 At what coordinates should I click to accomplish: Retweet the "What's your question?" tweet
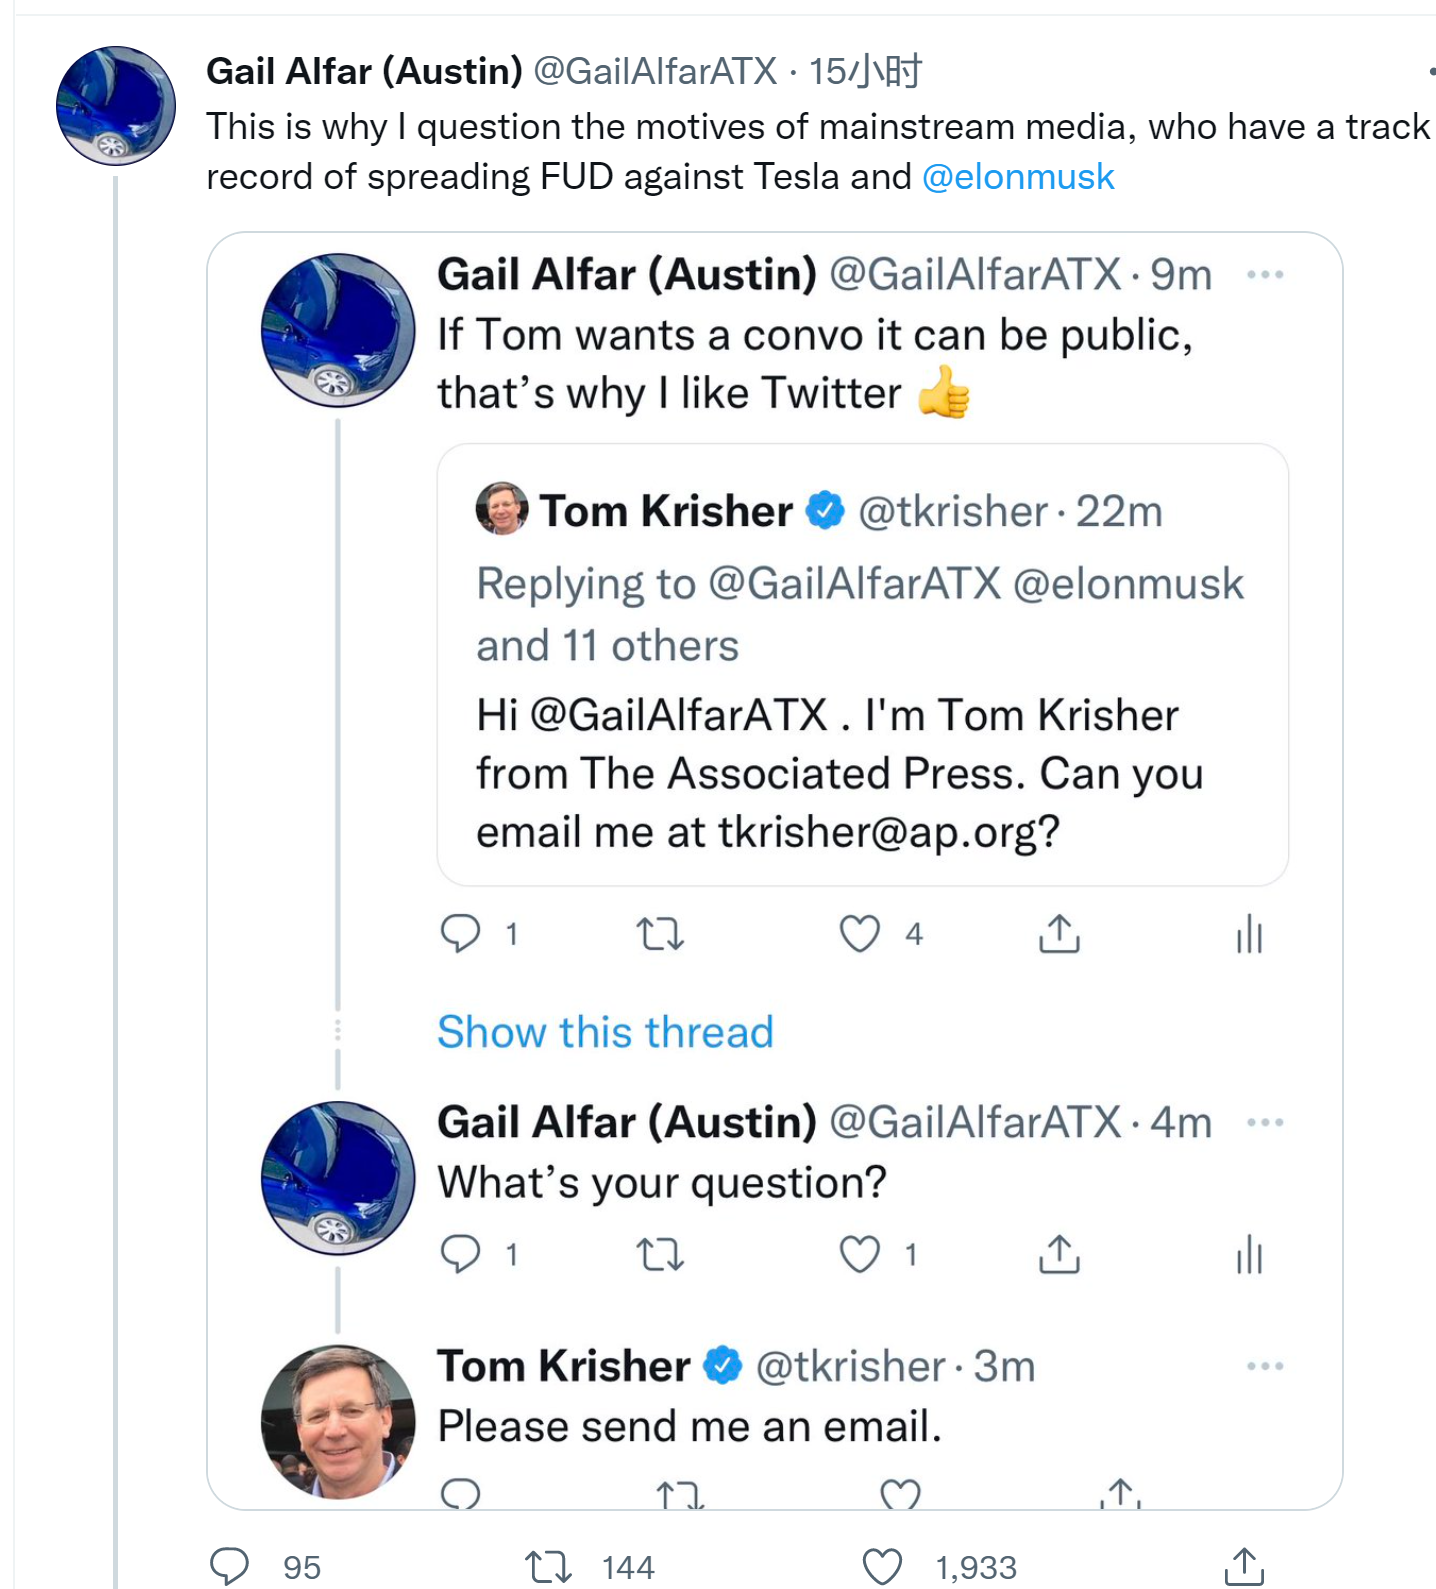(x=660, y=1254)
